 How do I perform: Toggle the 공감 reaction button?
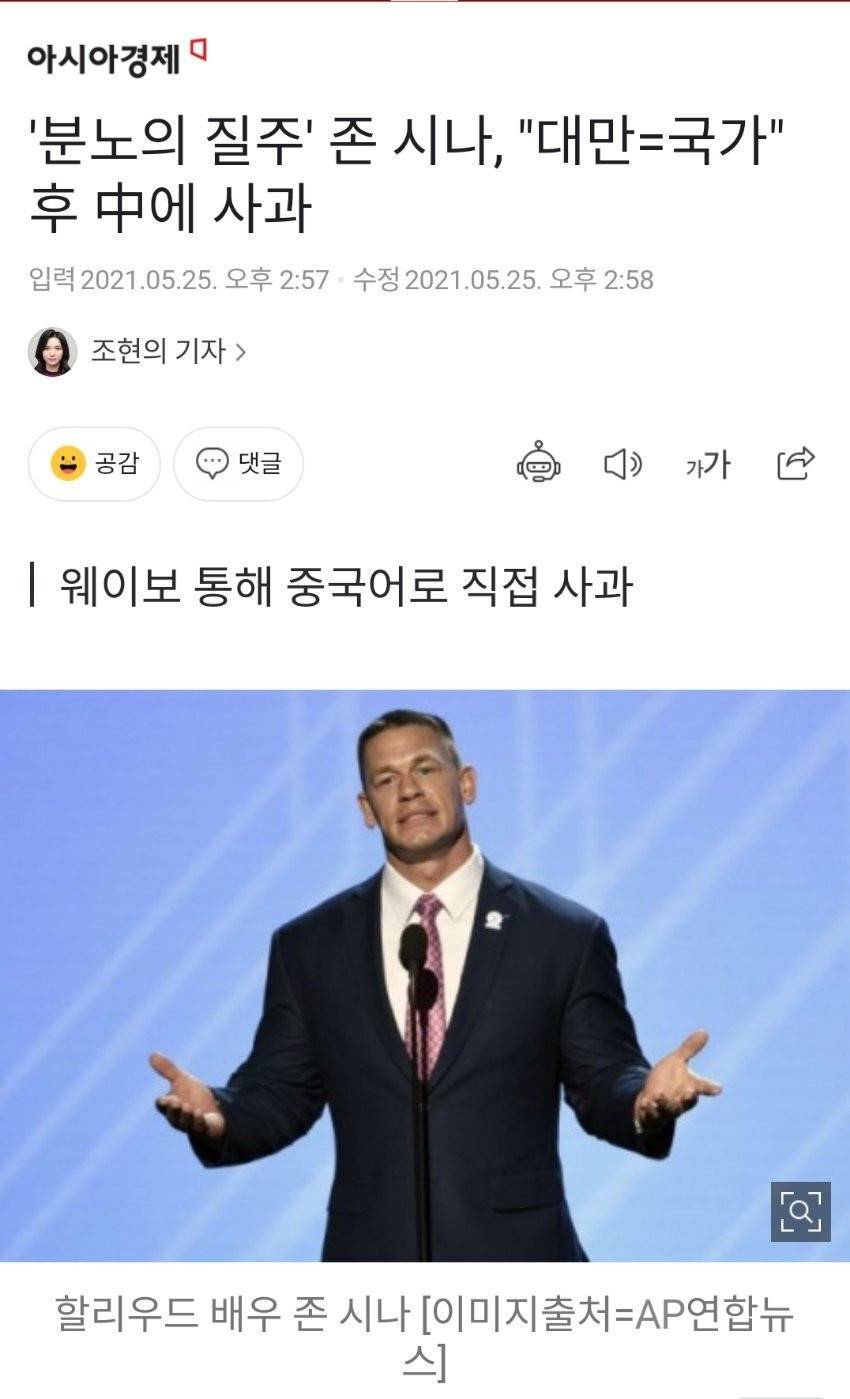[x=94, y=464]
